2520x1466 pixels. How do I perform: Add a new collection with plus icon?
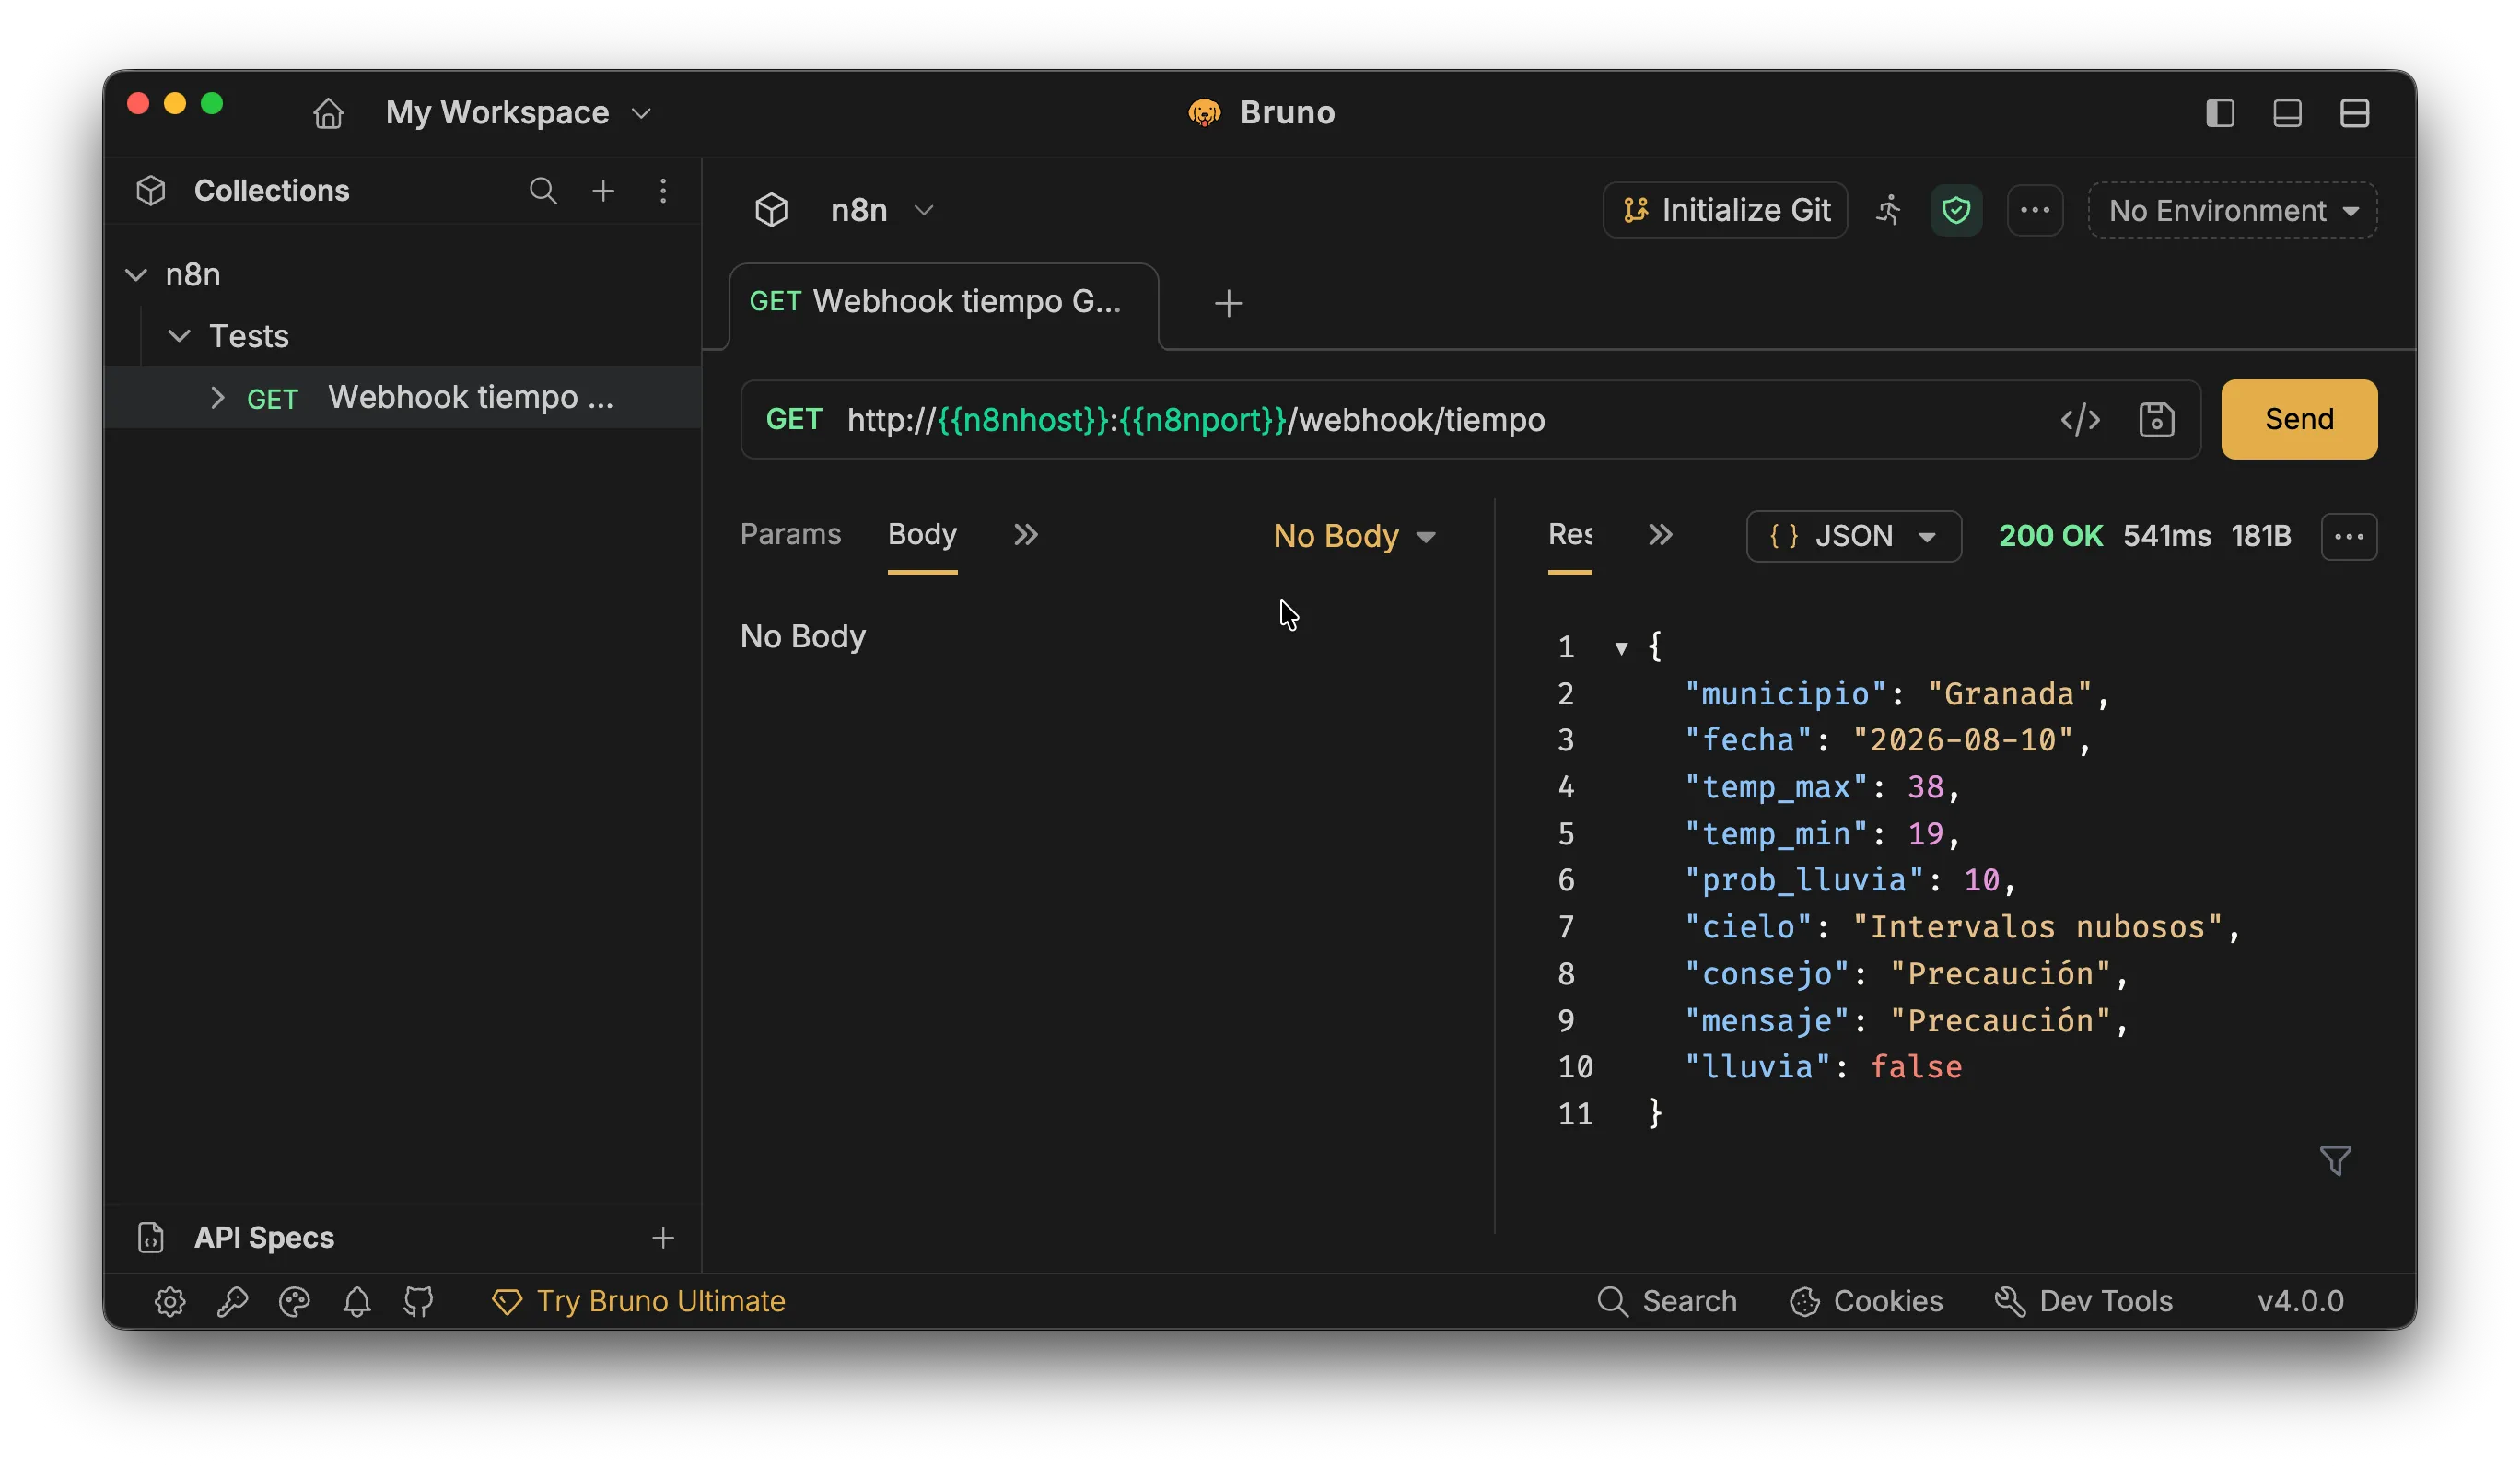pos(603,191)
